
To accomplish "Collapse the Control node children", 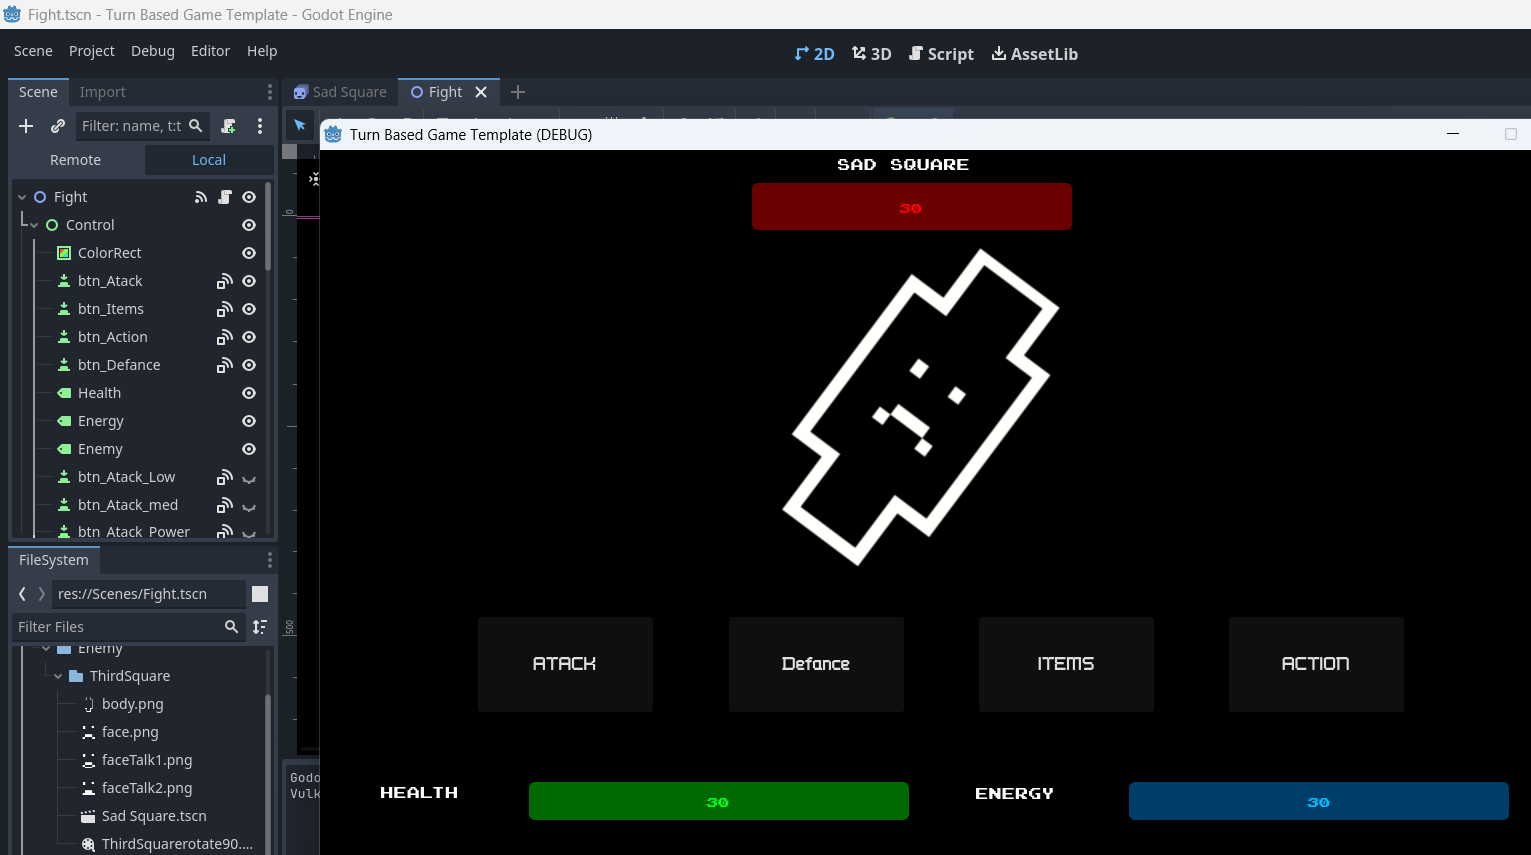I will pyautogui.click(x=34, y=225).
